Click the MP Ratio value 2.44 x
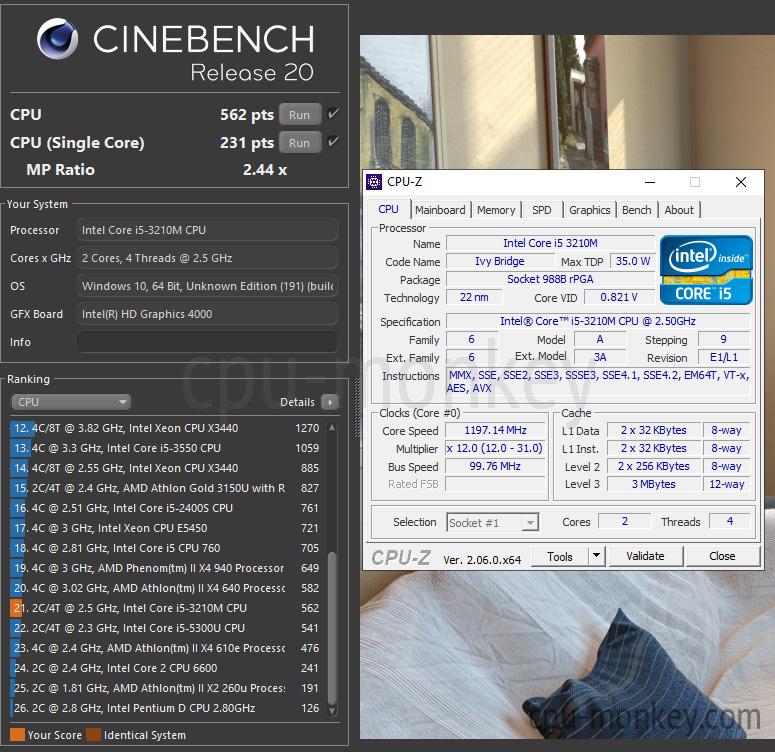775x752 pixels. point(265,170)
